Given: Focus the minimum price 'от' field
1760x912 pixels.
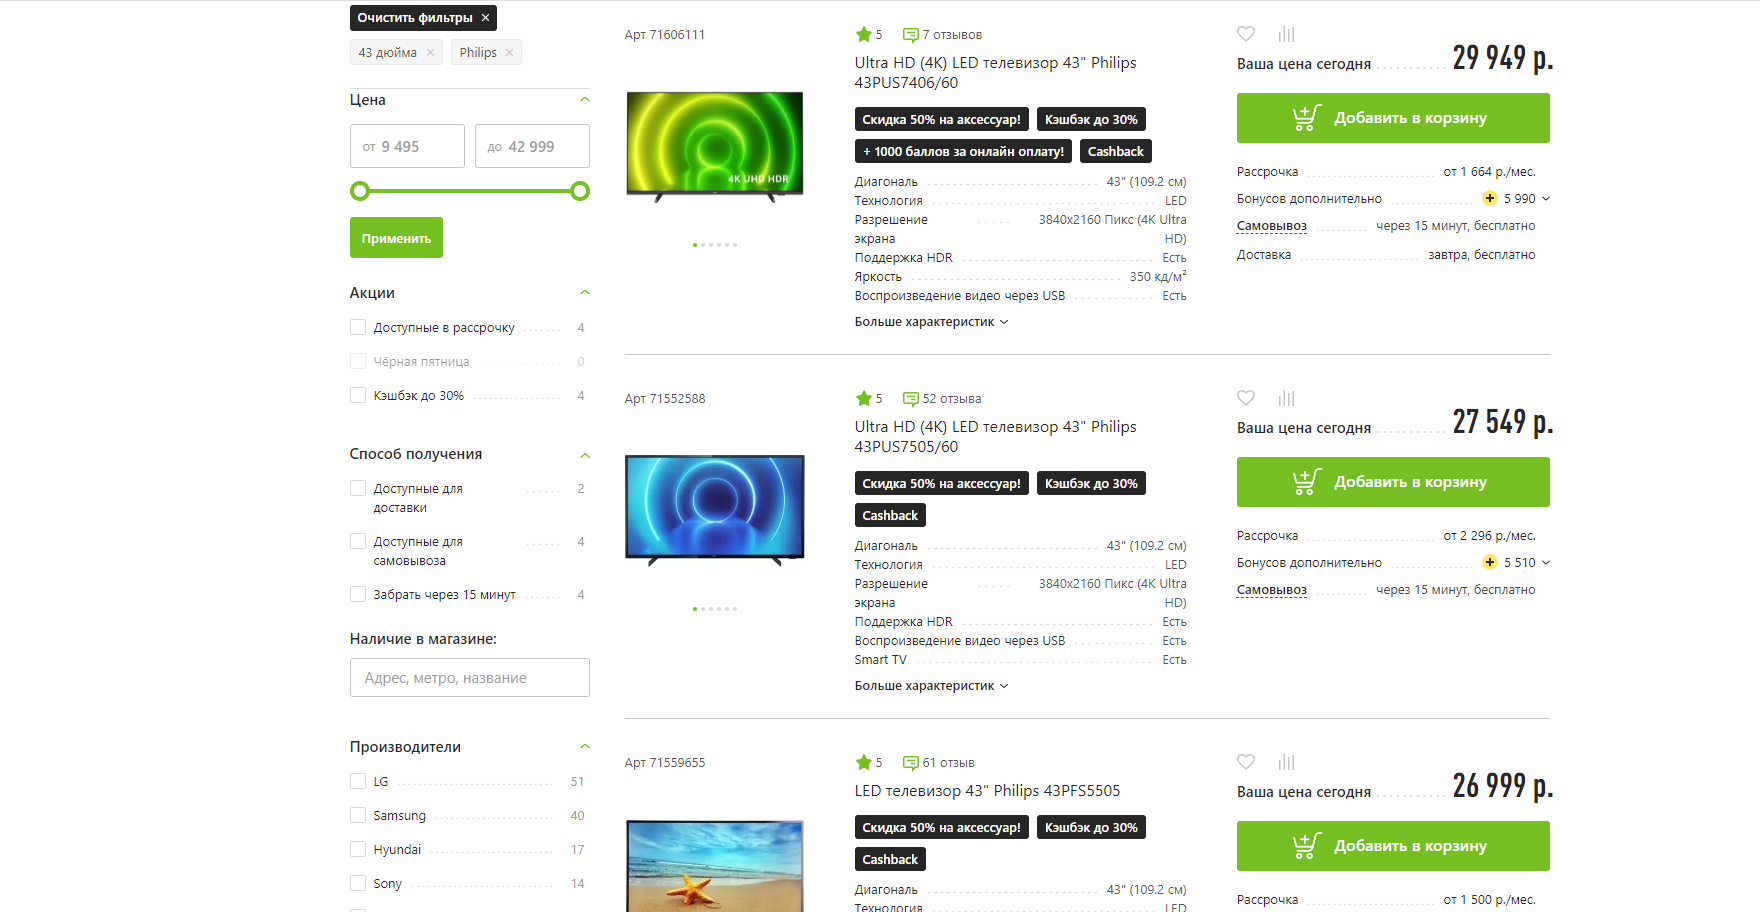Looking at the screenshot, I should pos(407,146).
